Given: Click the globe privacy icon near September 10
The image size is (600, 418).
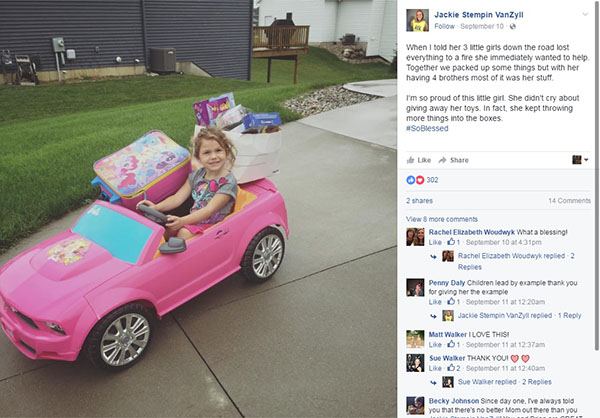Looking at the screenshot, I should point(513,26).
